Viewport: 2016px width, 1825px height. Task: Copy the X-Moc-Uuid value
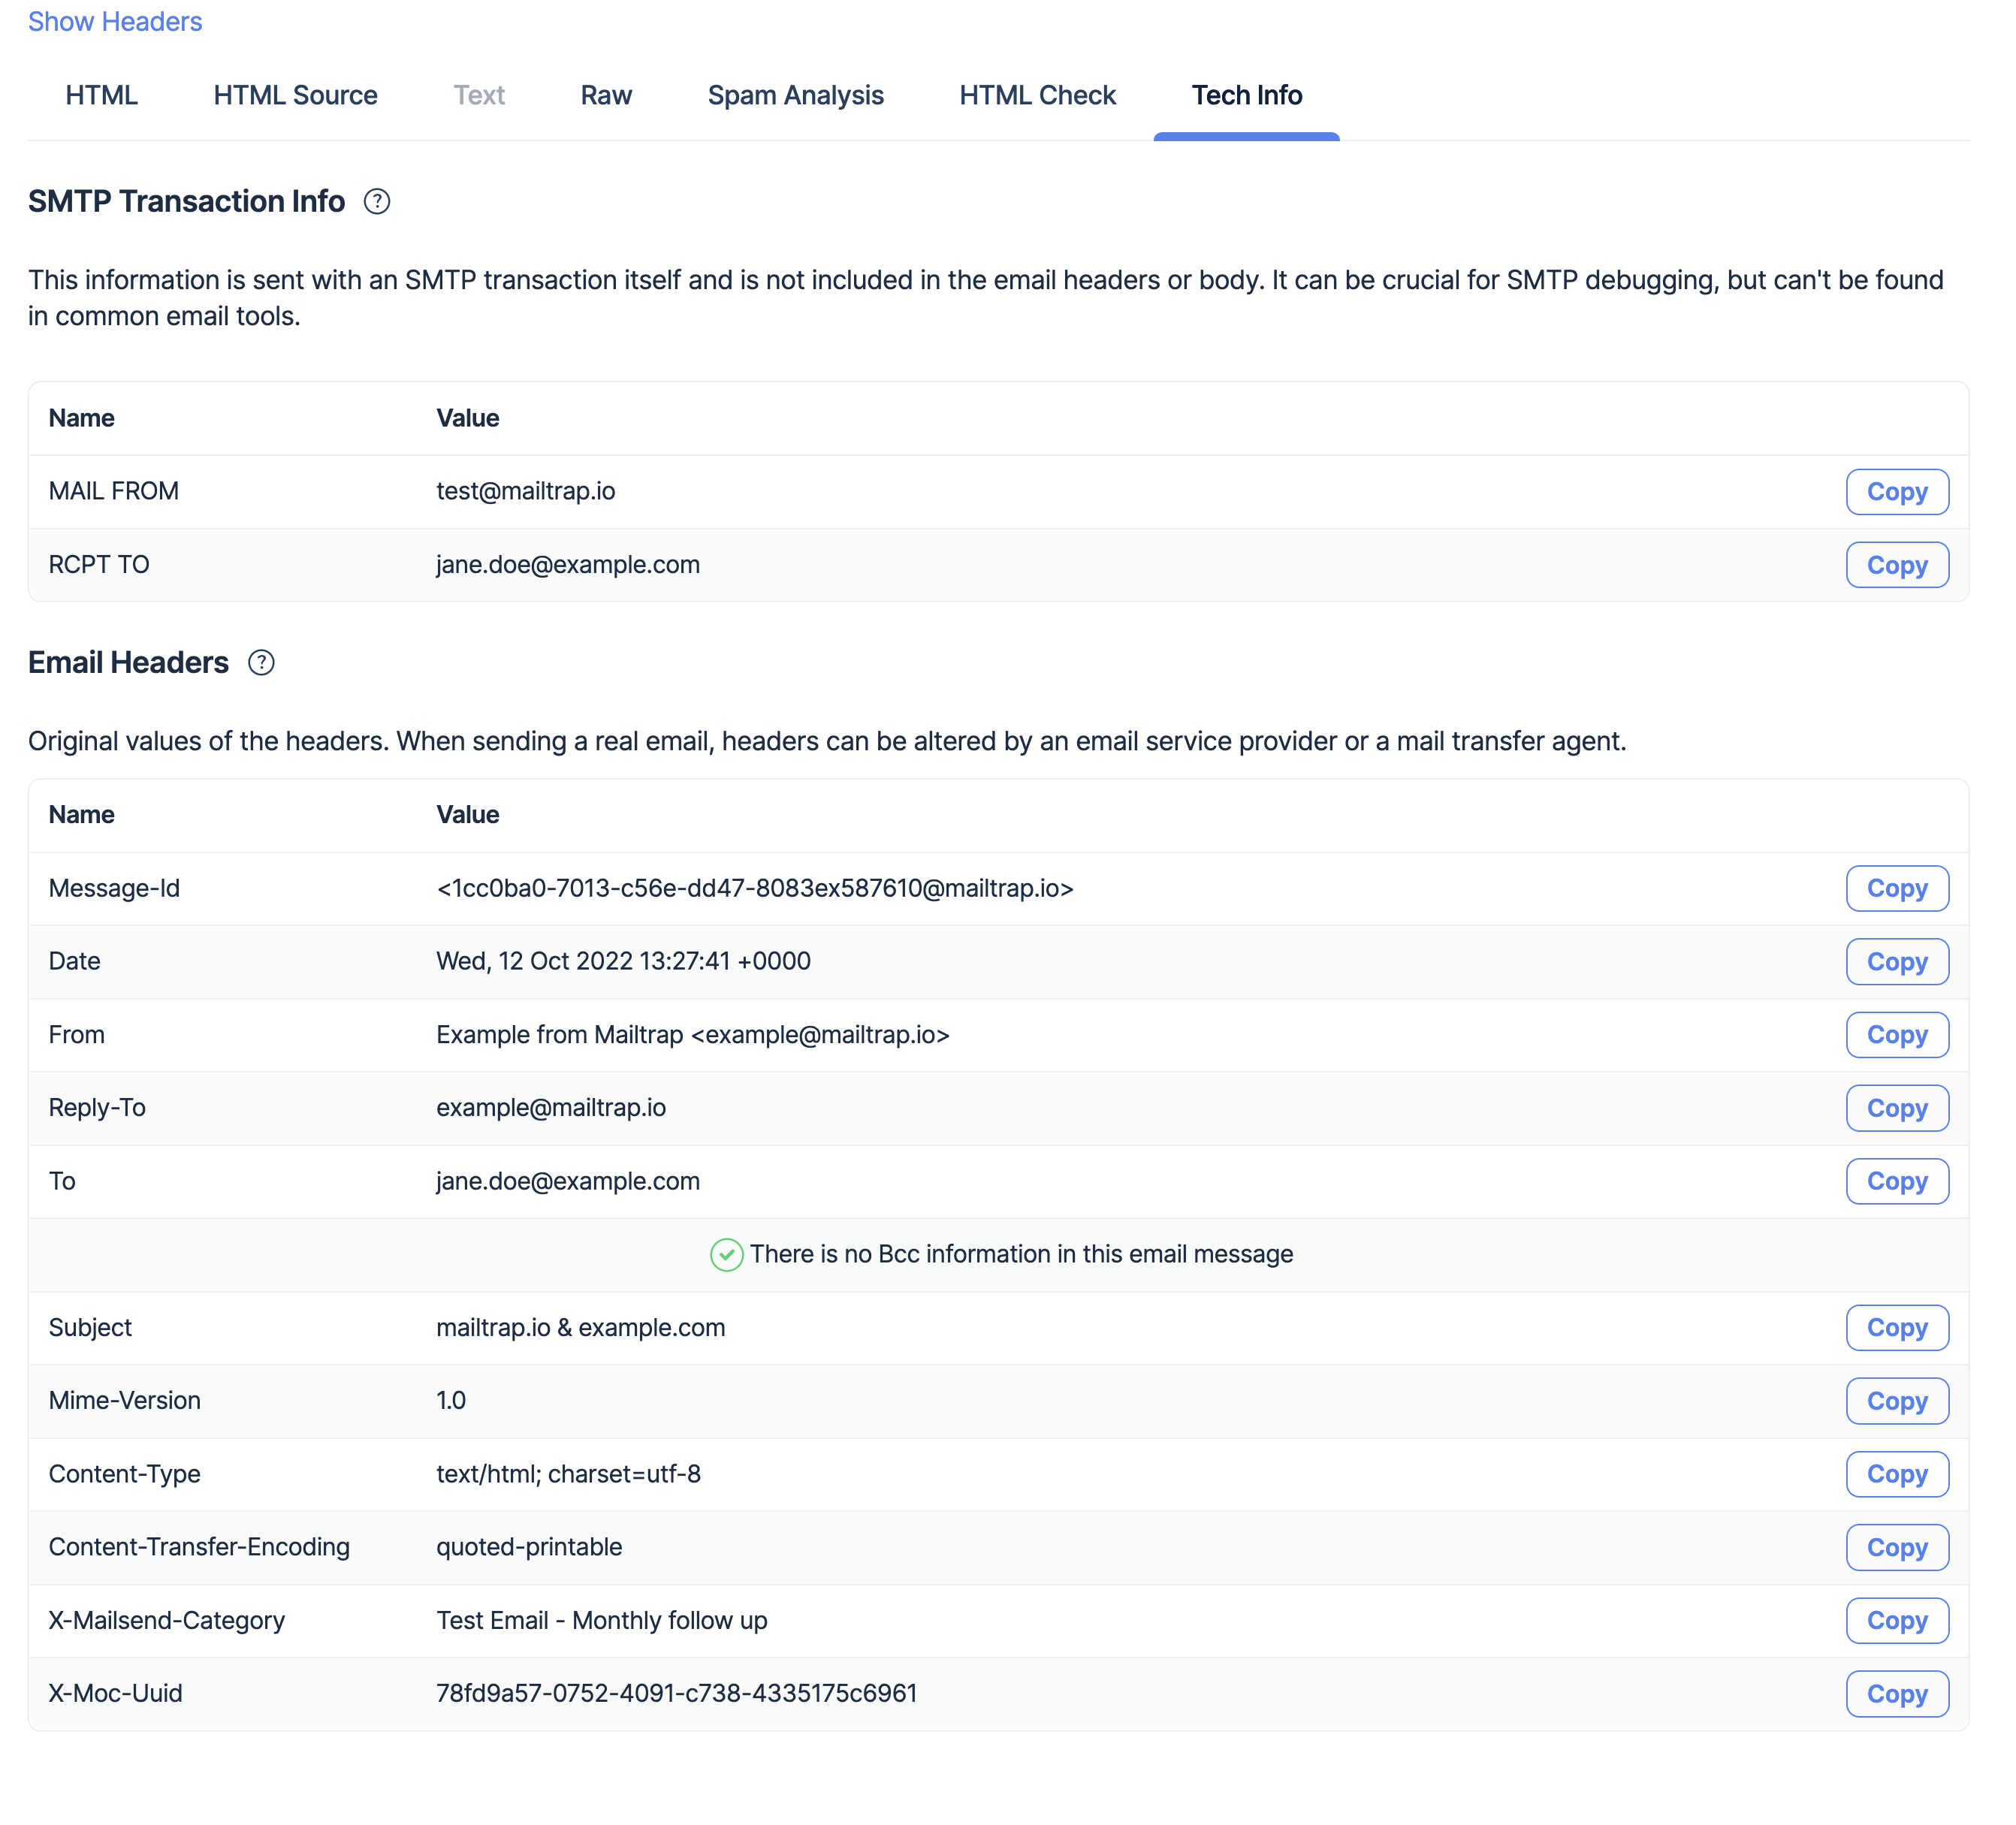click(1896, 1694)
